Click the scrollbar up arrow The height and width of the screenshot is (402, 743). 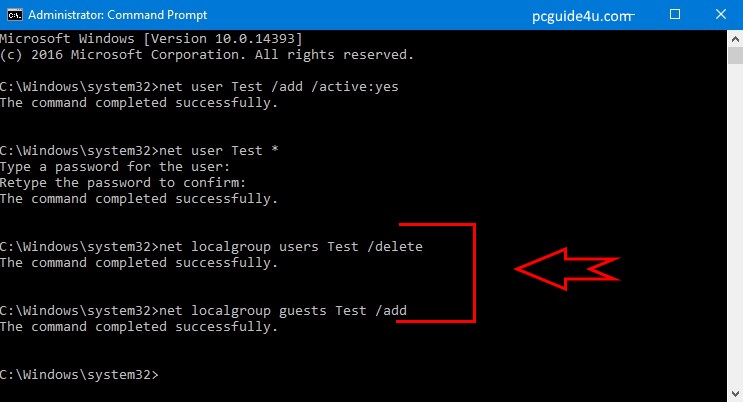[x=734, y=38]
